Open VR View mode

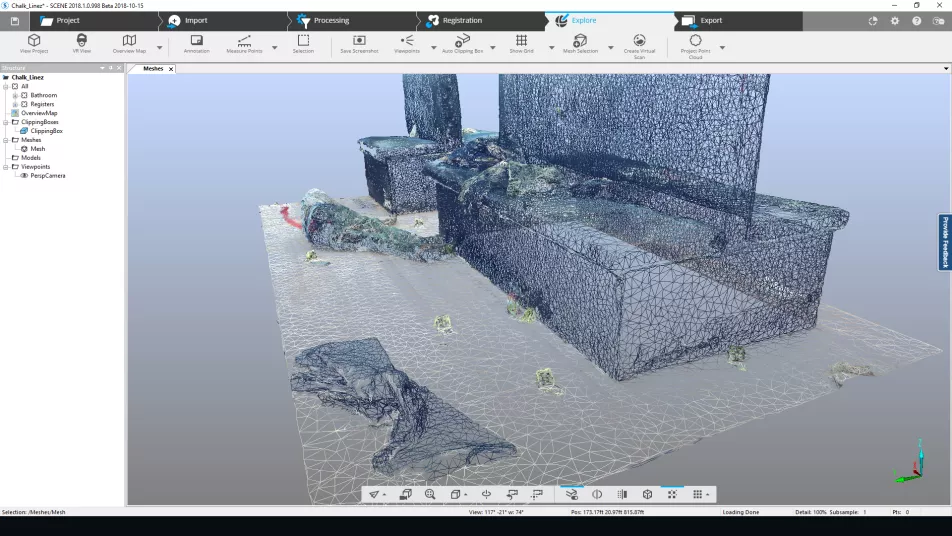(x=82, y=41)
